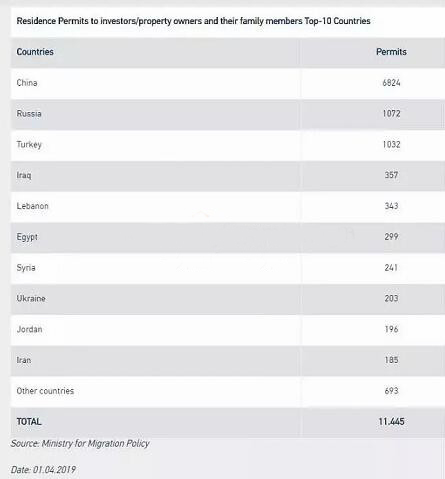Click the table title about Residence Permits
Viewport: 445px width, 479px height.
pos(193,21)
